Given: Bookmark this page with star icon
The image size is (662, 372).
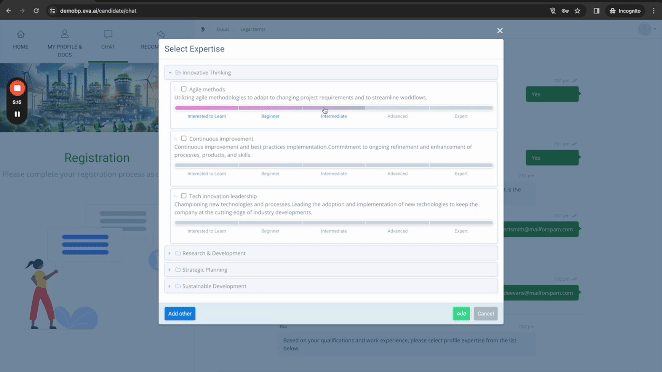Looking at the screenshot, I should coord(577,11).
